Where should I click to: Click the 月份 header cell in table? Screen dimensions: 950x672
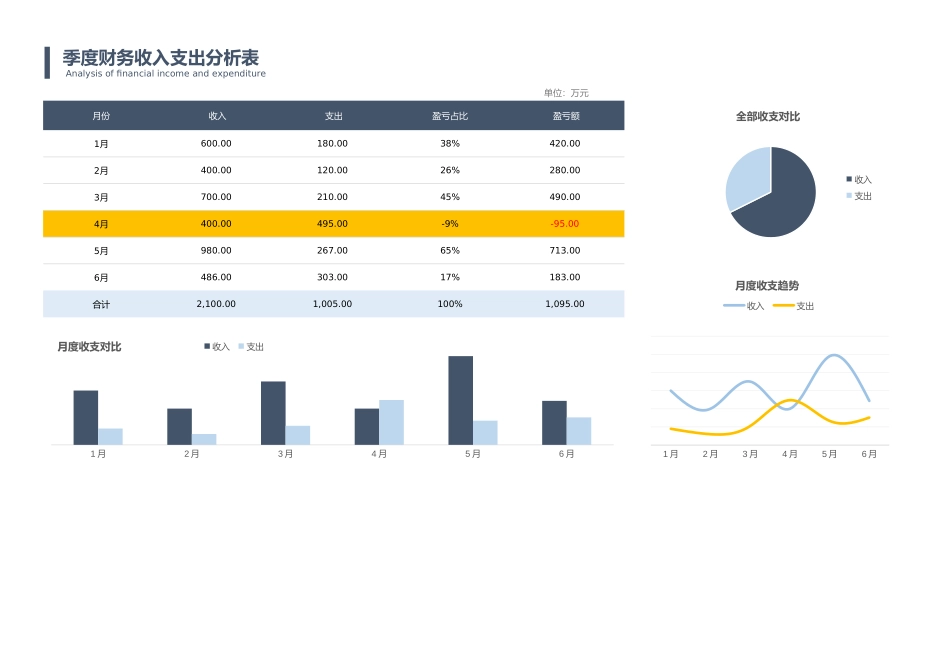[x=101, y=116]
